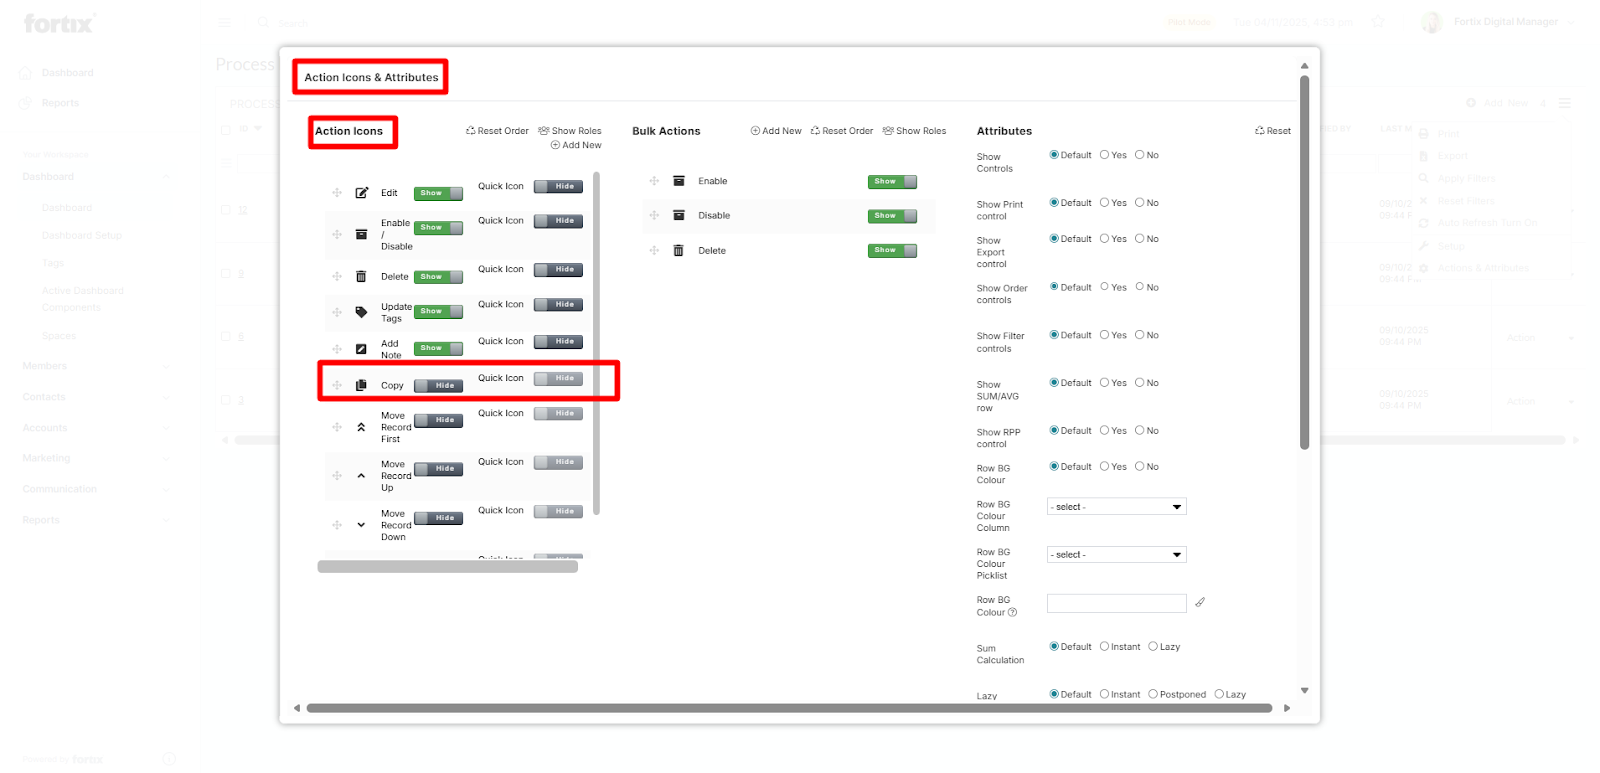Select the Action Icons & Attributes tab
Viewport: 1600px width, 773px height.
point(371,77)
